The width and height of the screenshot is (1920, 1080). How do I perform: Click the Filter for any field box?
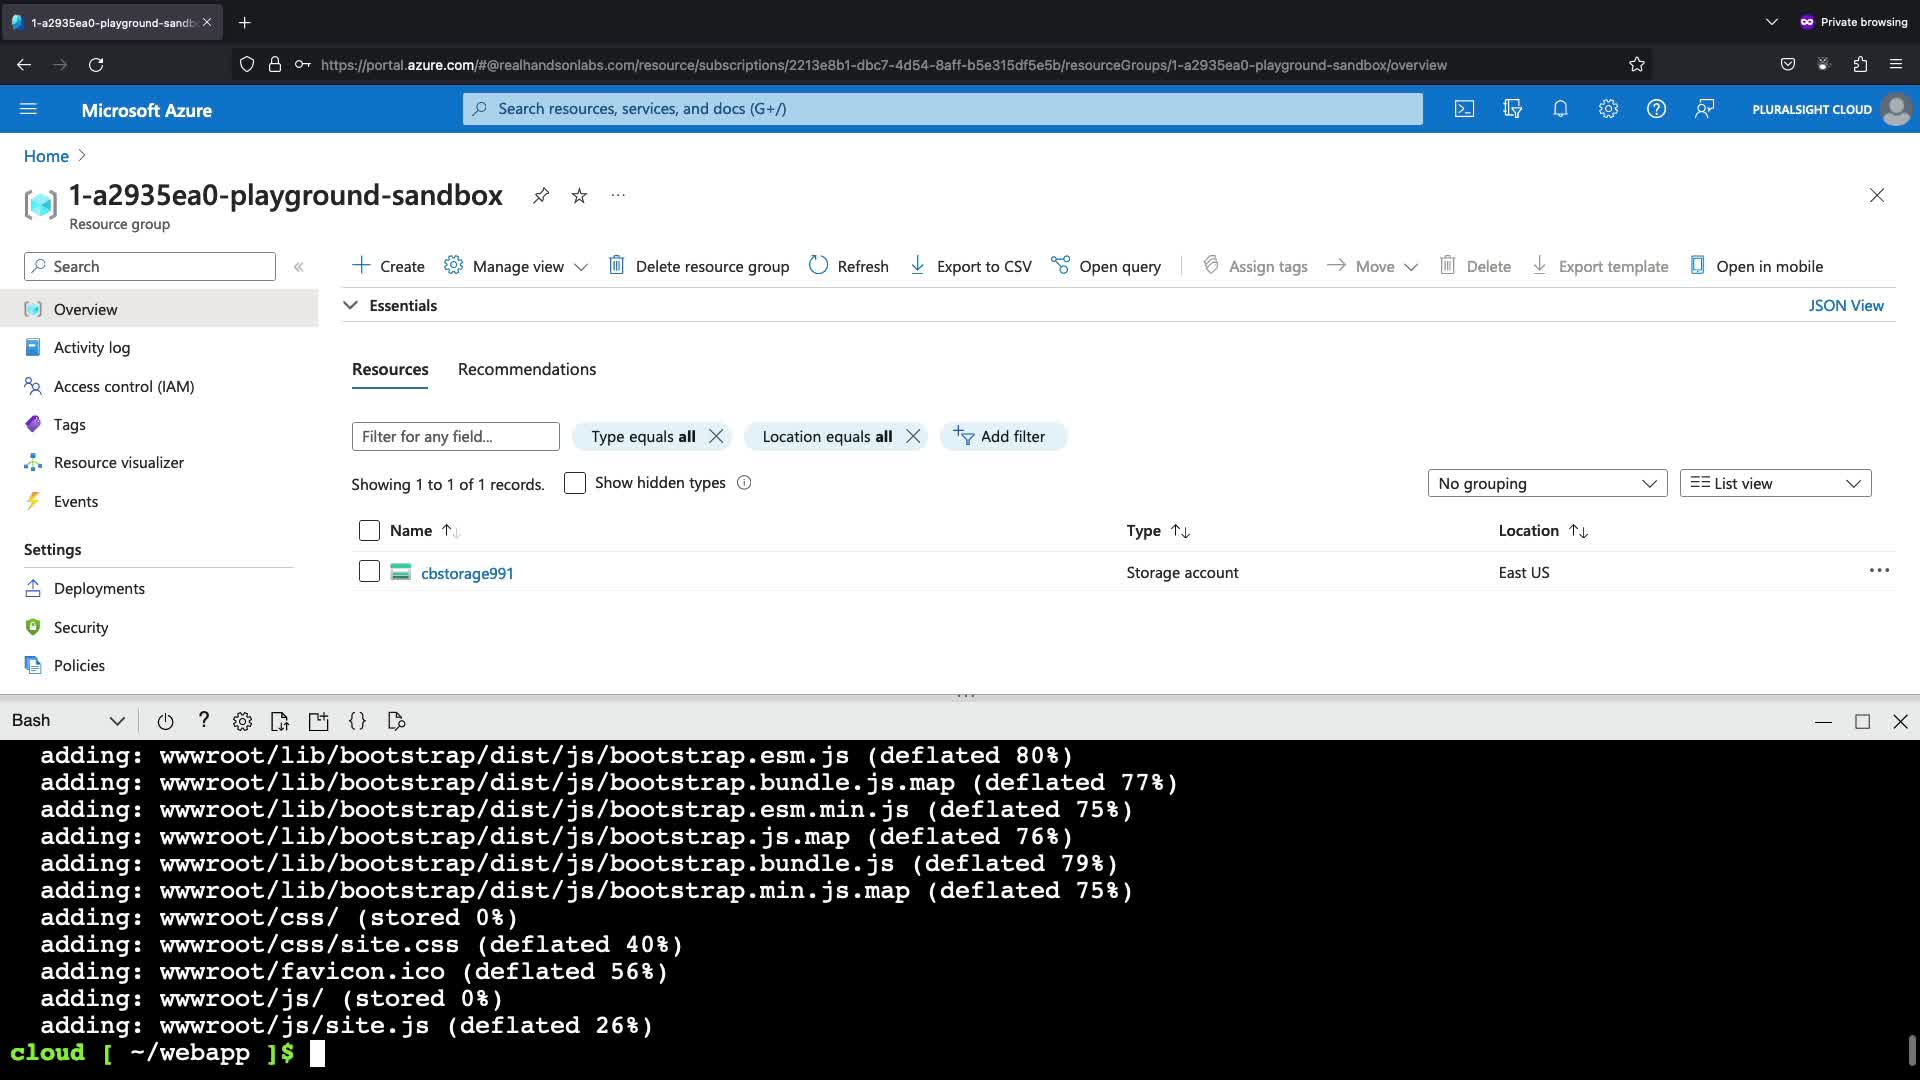point(455,436)
